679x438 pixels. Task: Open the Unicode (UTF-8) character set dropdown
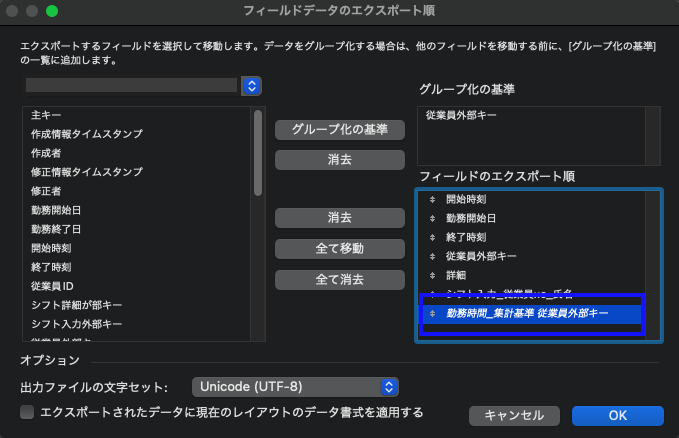coord(294,386)
